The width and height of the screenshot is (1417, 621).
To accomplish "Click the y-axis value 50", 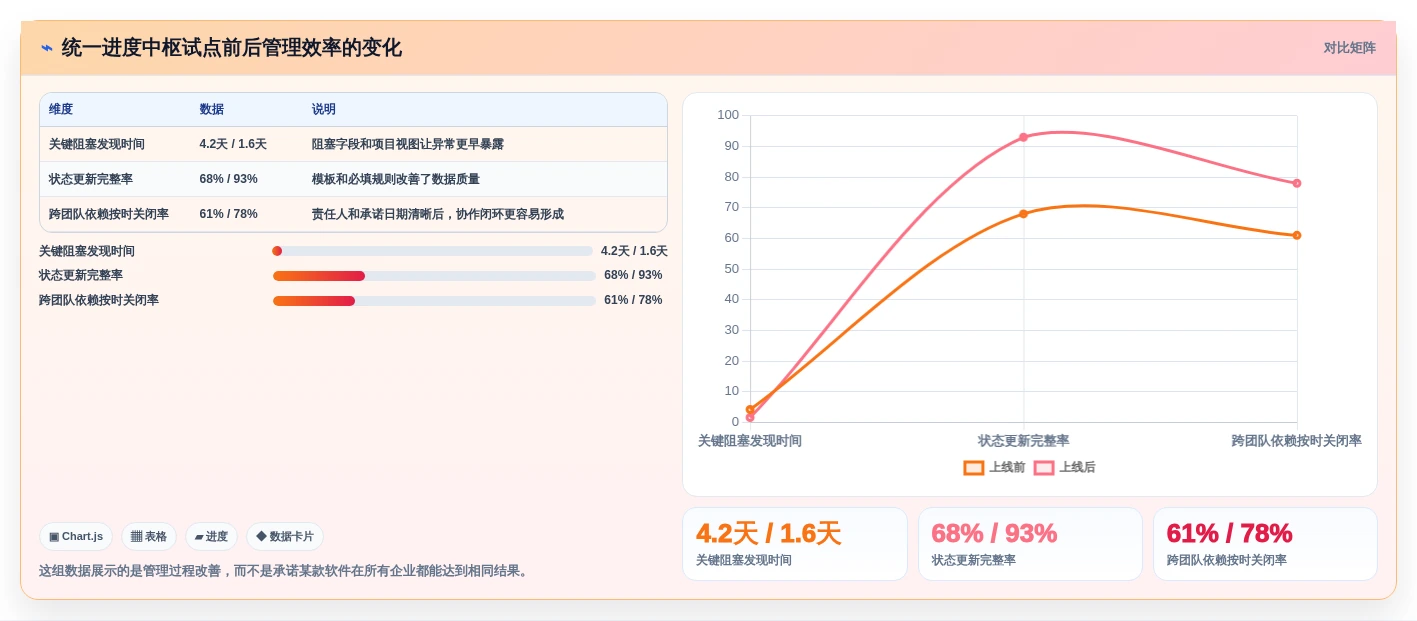I will [731, 269].
